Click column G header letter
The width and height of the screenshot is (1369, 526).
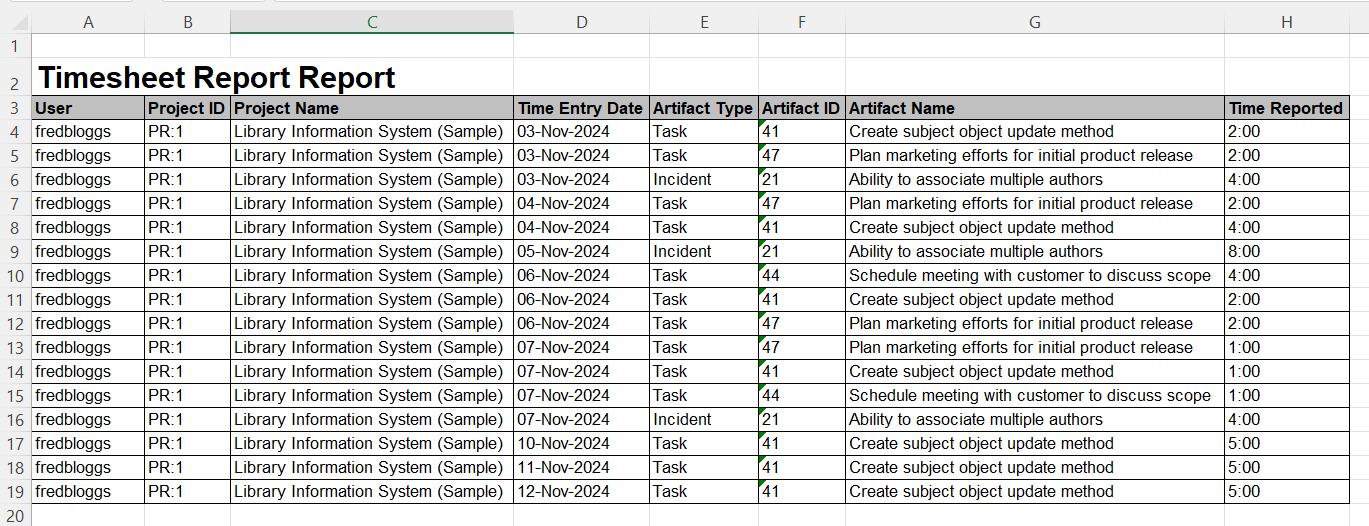(x=1034, y=22)
